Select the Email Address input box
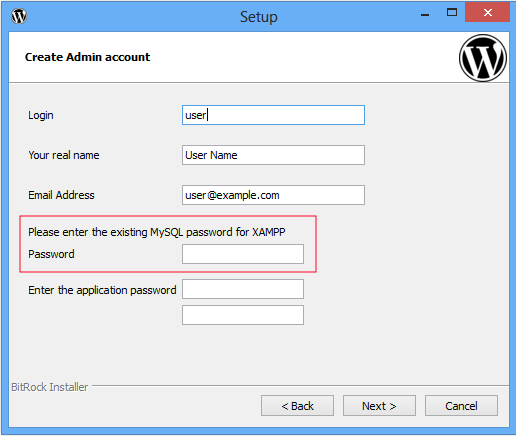This screenshot has height=436, width=516. coord(273,195)
